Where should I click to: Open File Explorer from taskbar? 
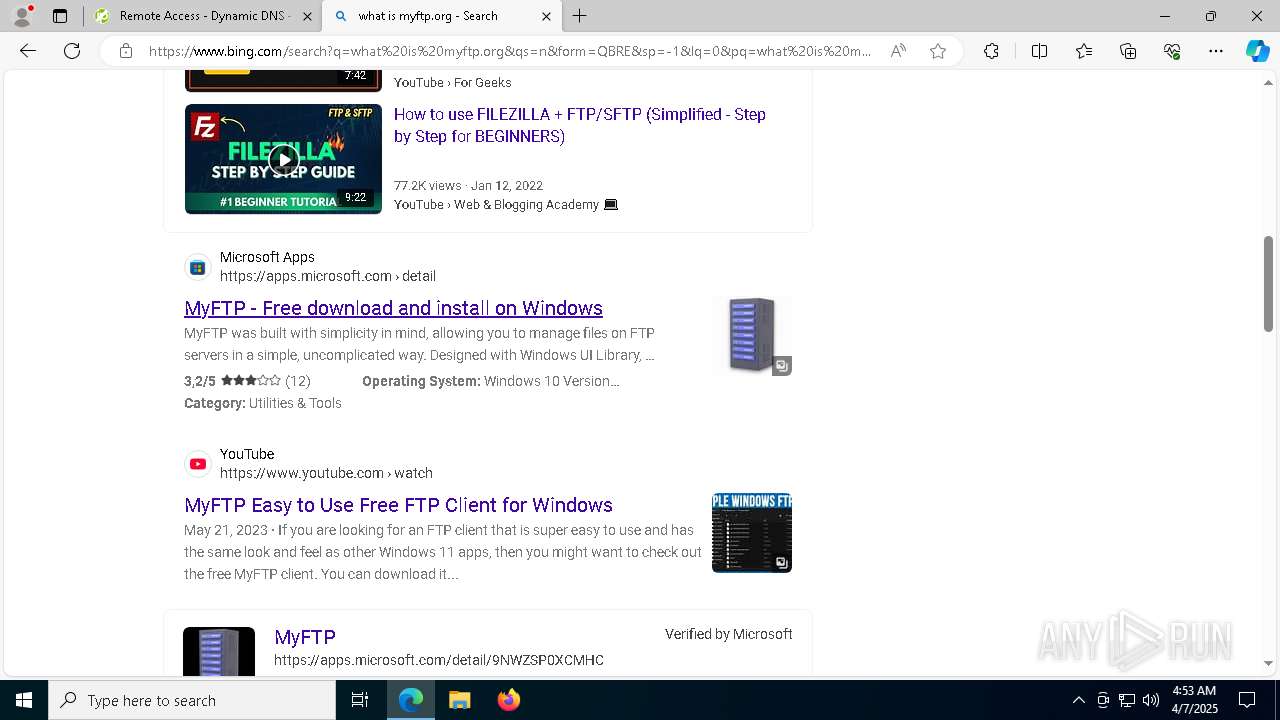[x=459, y=700]
